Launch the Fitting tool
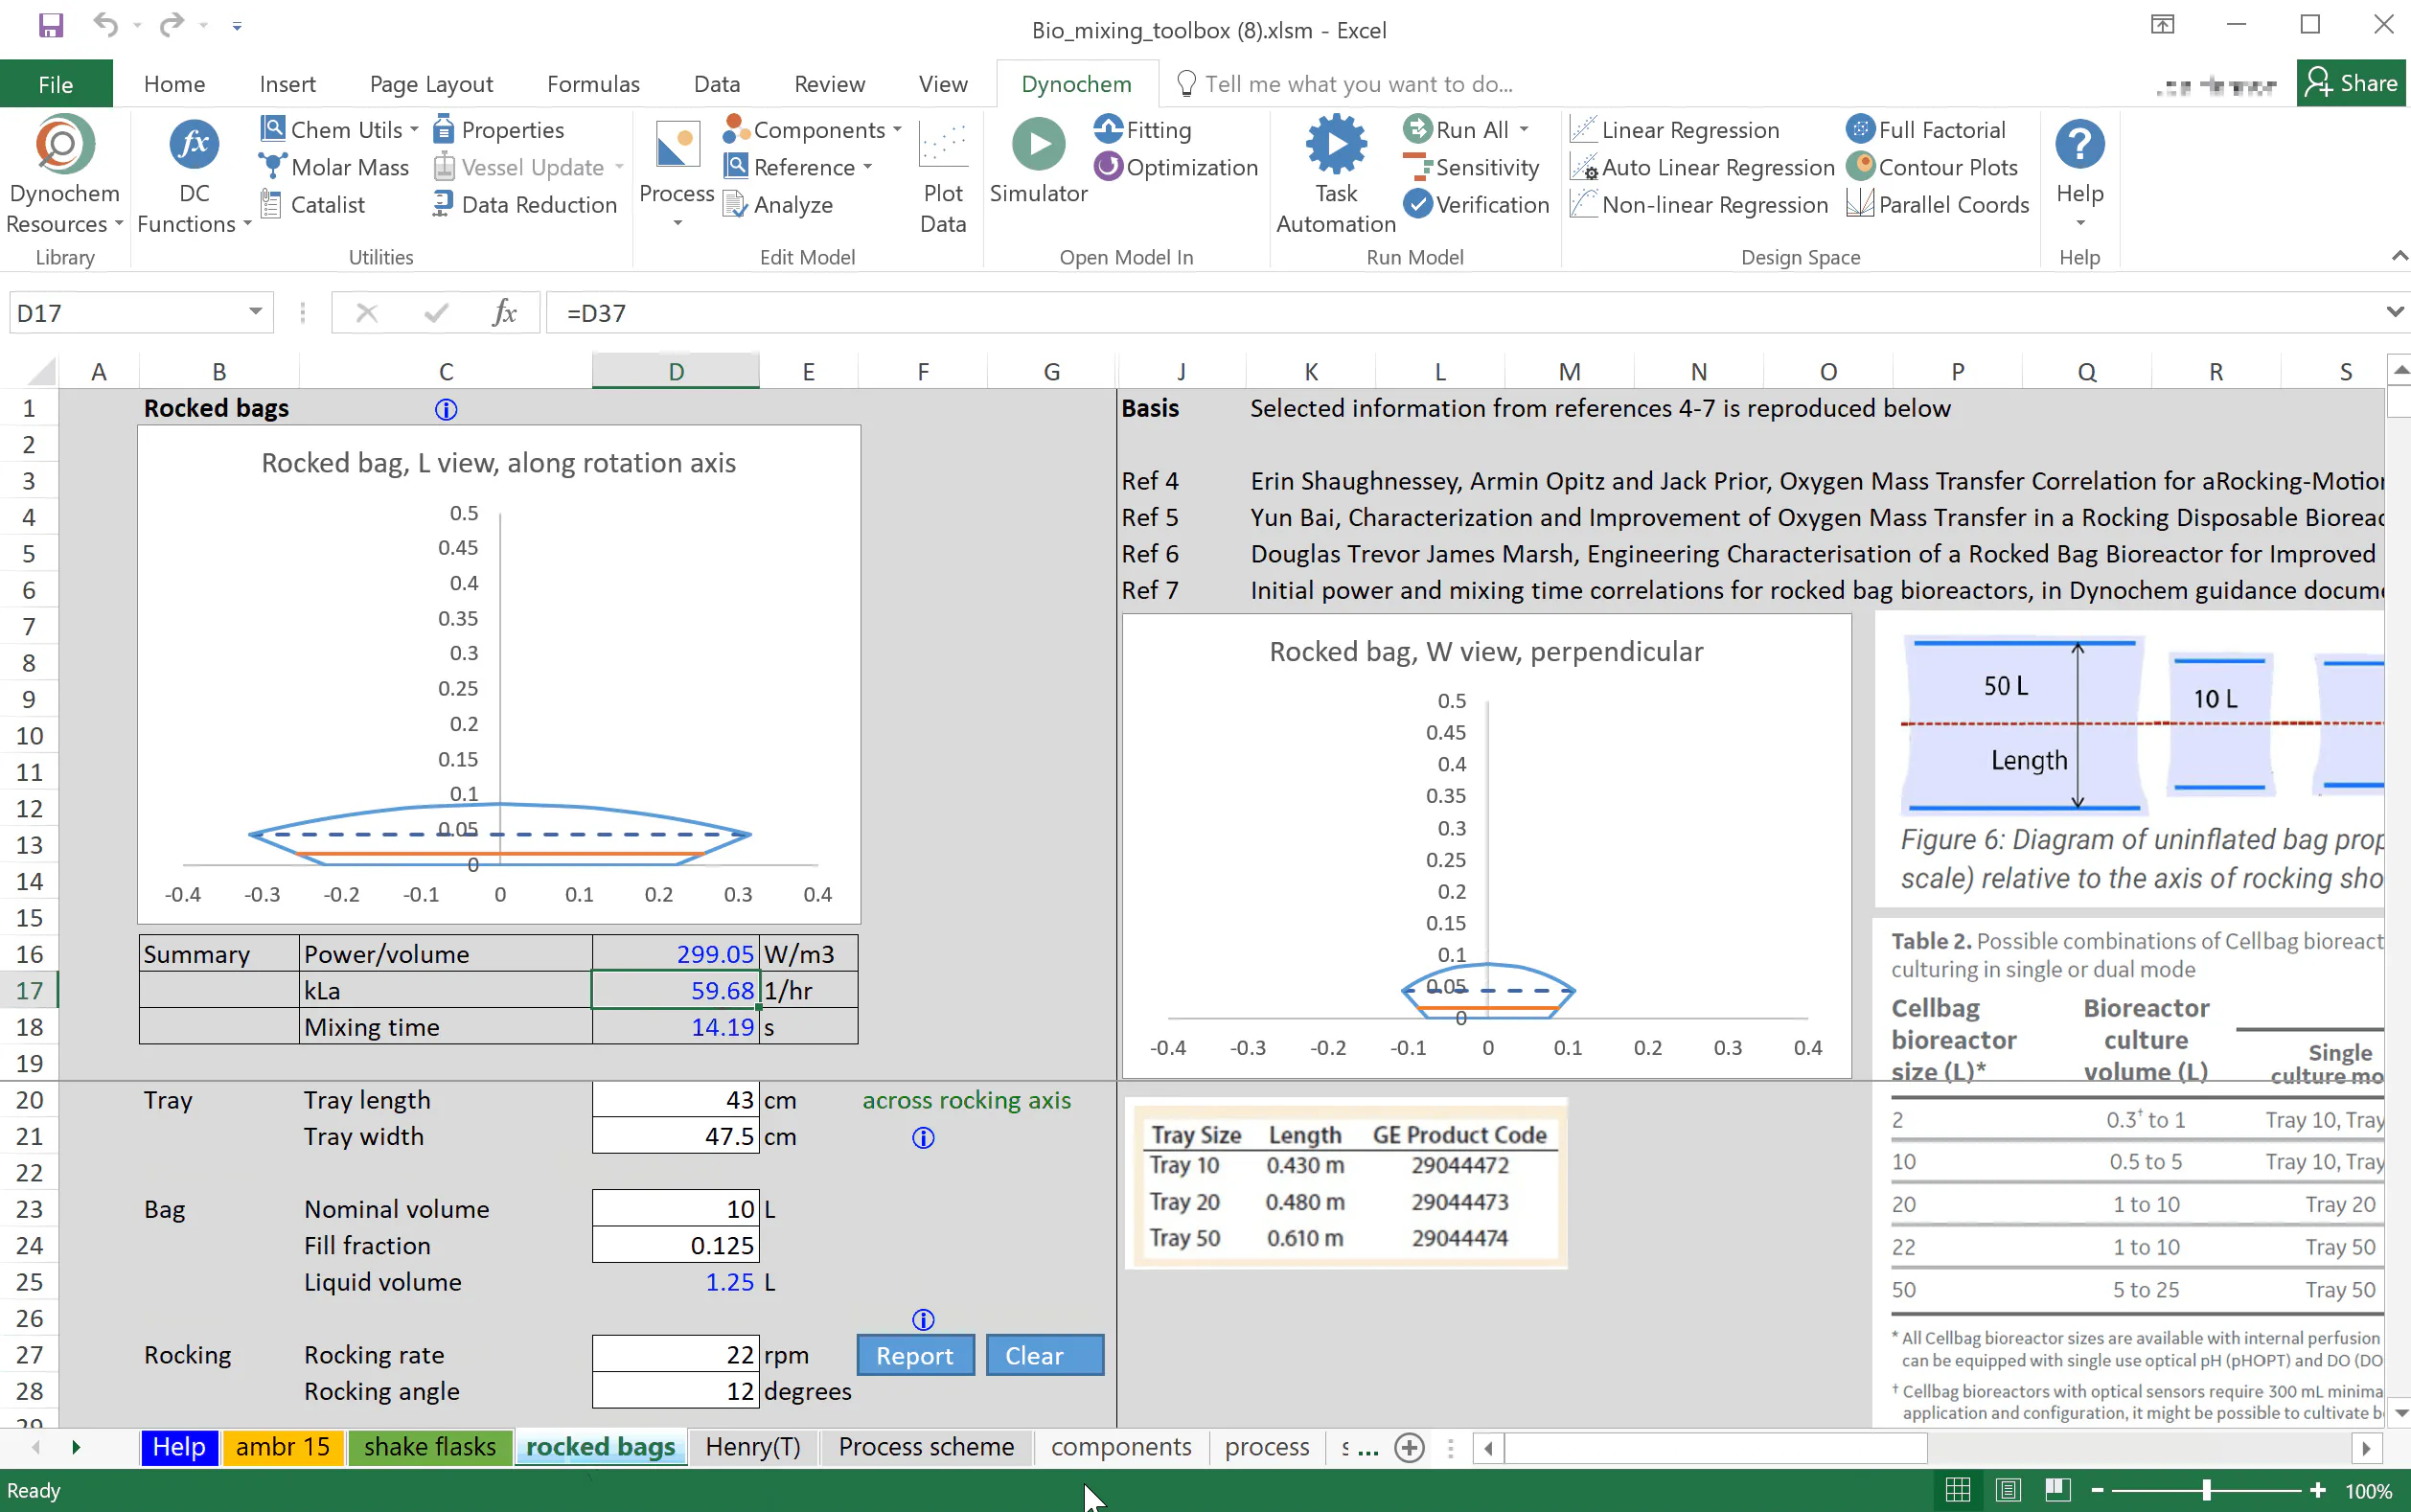The image size is (2411, 1512). tap(1143, 130)
